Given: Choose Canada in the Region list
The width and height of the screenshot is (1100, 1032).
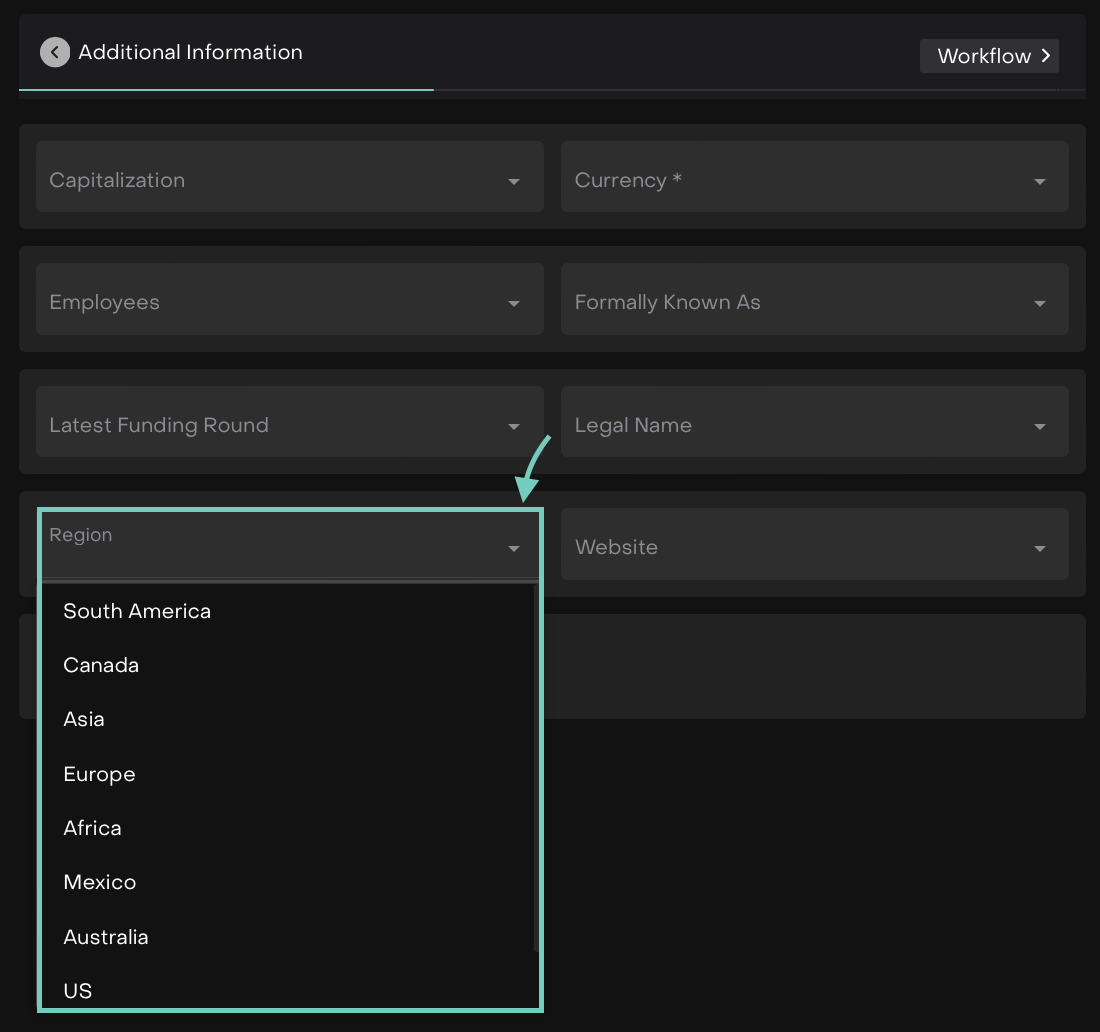Looking at the screenshot, I should (101, 665).
